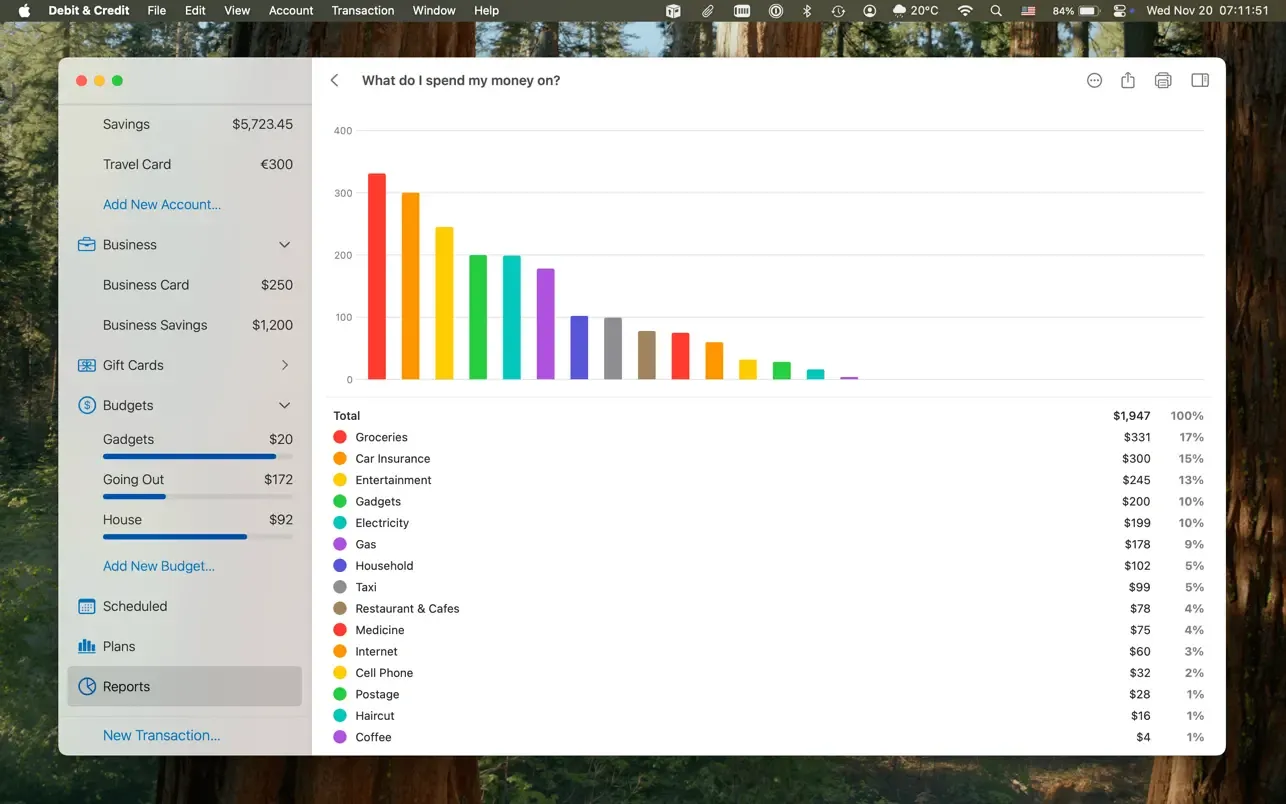Toggle the right sidebar panel icon
Image resolution: width=1286 pixels, height=804 pixels.
tap(1200, 80)
